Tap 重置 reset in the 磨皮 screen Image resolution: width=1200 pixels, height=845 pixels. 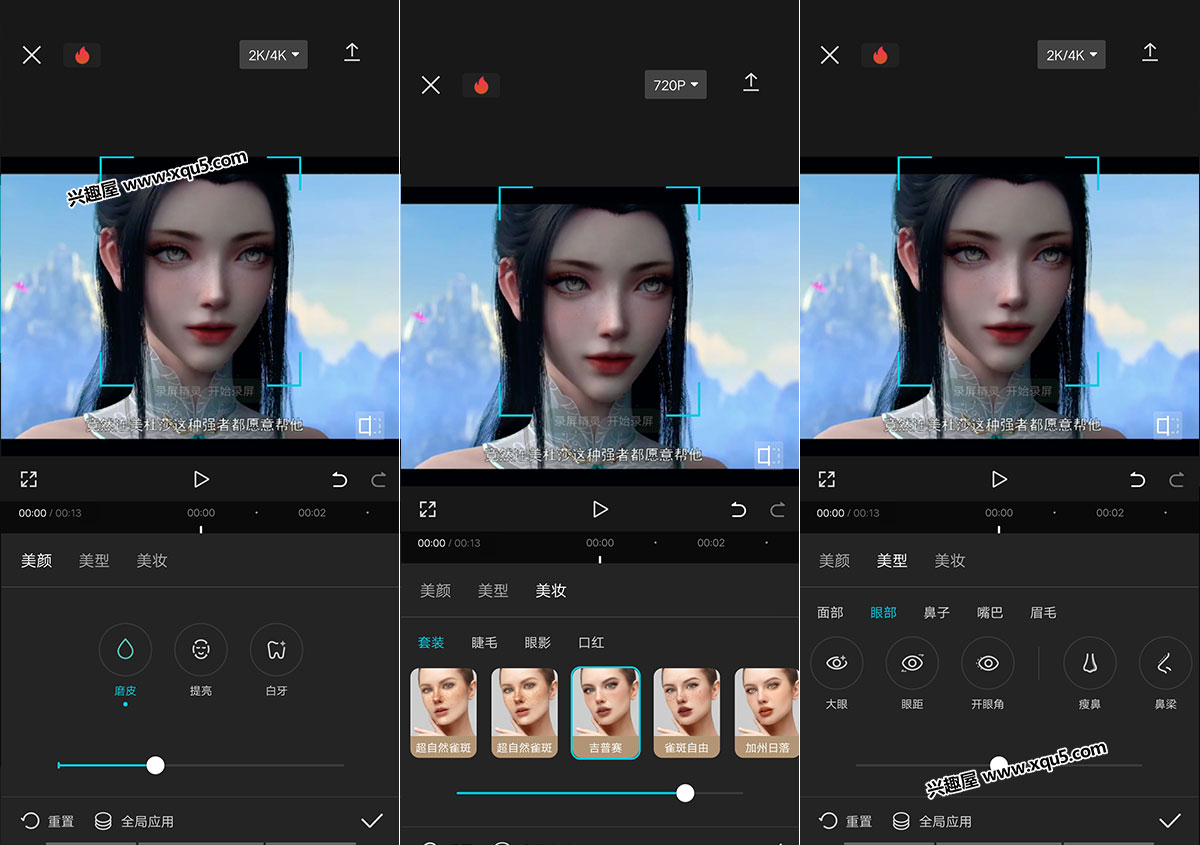48,821
